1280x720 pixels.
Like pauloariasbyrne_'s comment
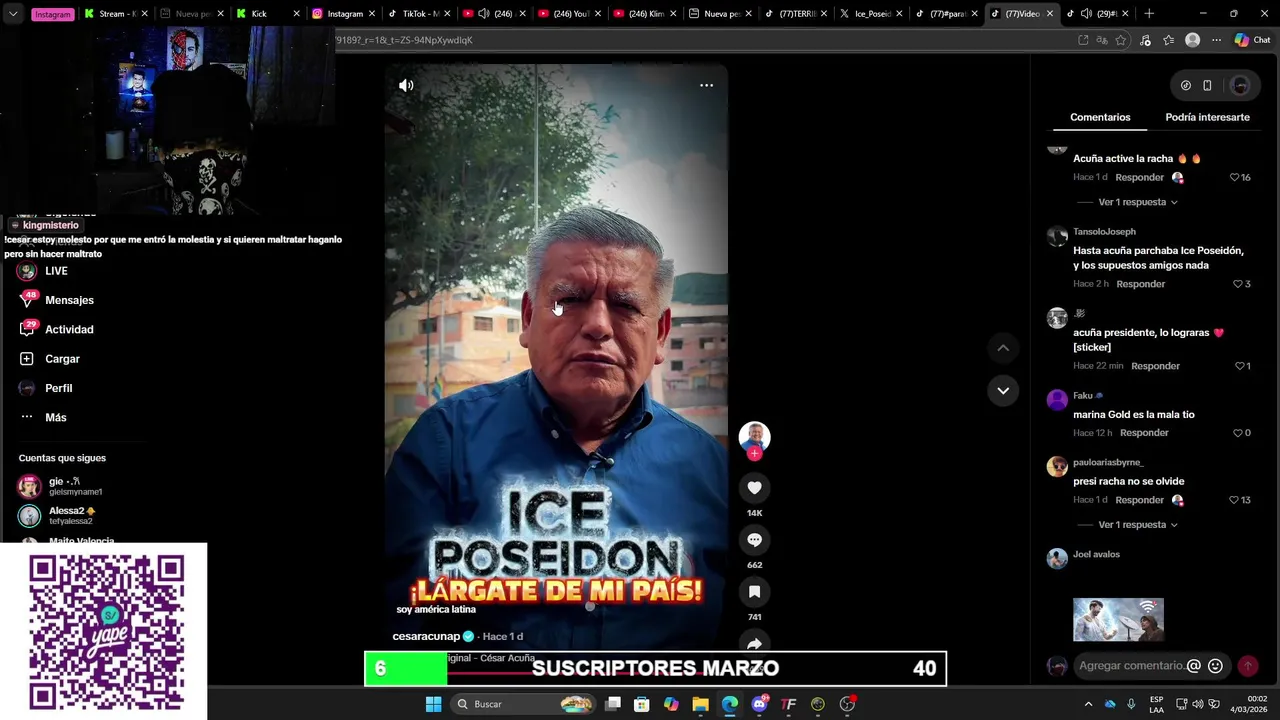click(x=1235, y=500)
